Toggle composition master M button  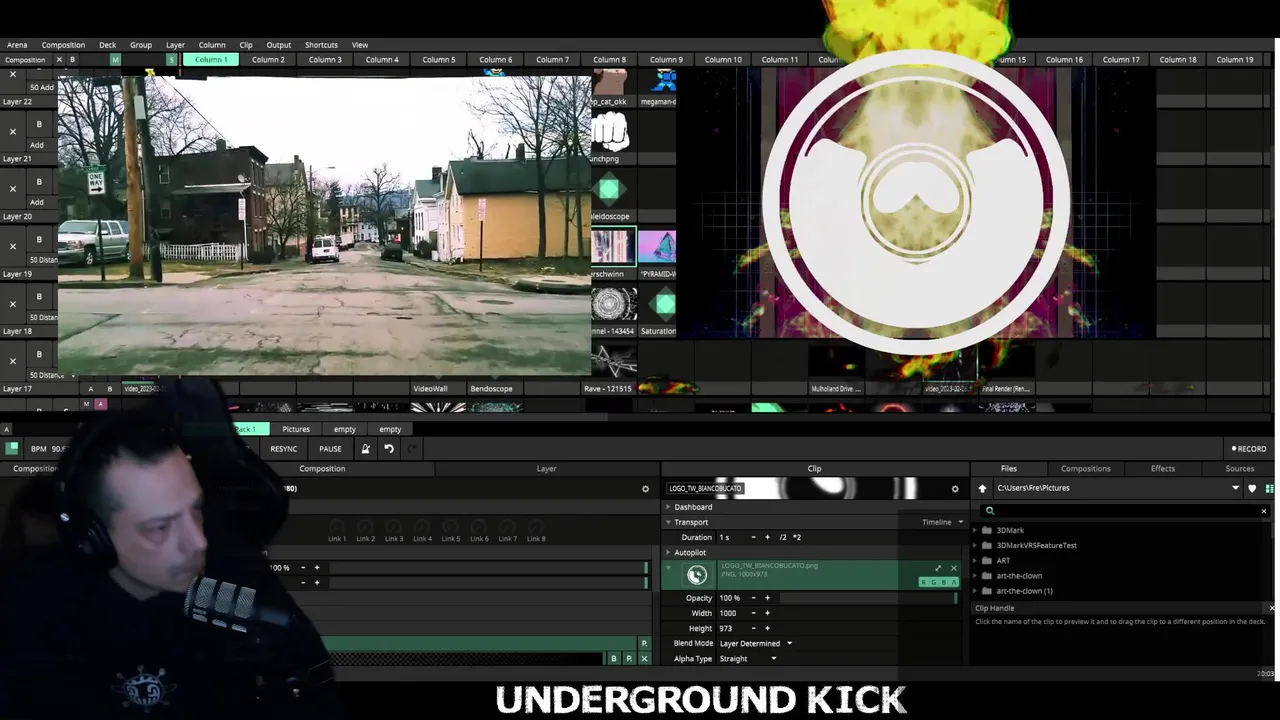point(115,60)
